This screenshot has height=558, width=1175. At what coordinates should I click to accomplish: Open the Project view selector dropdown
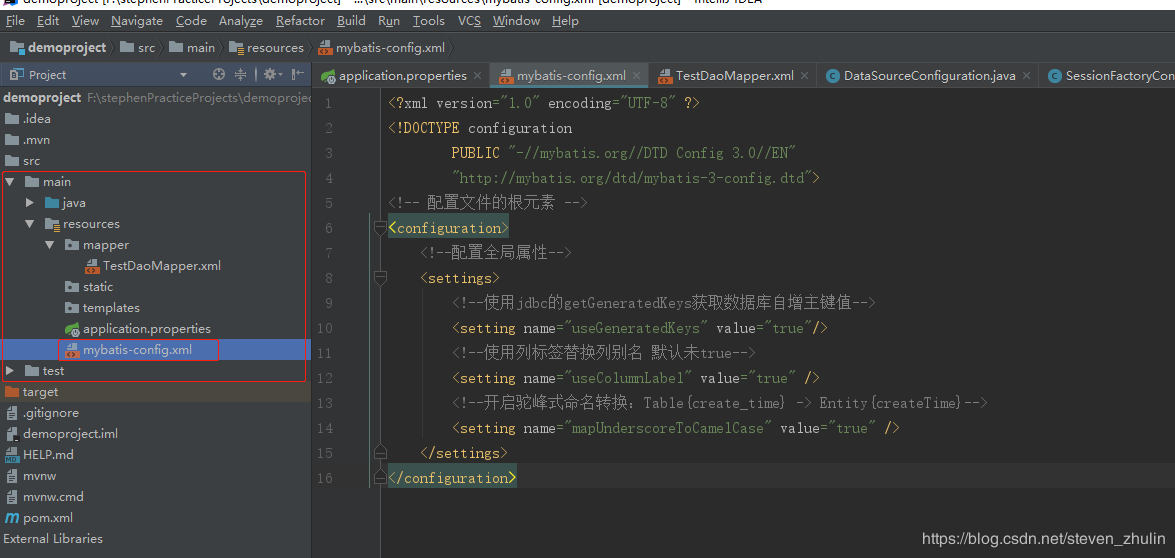[x=183, y=75]
